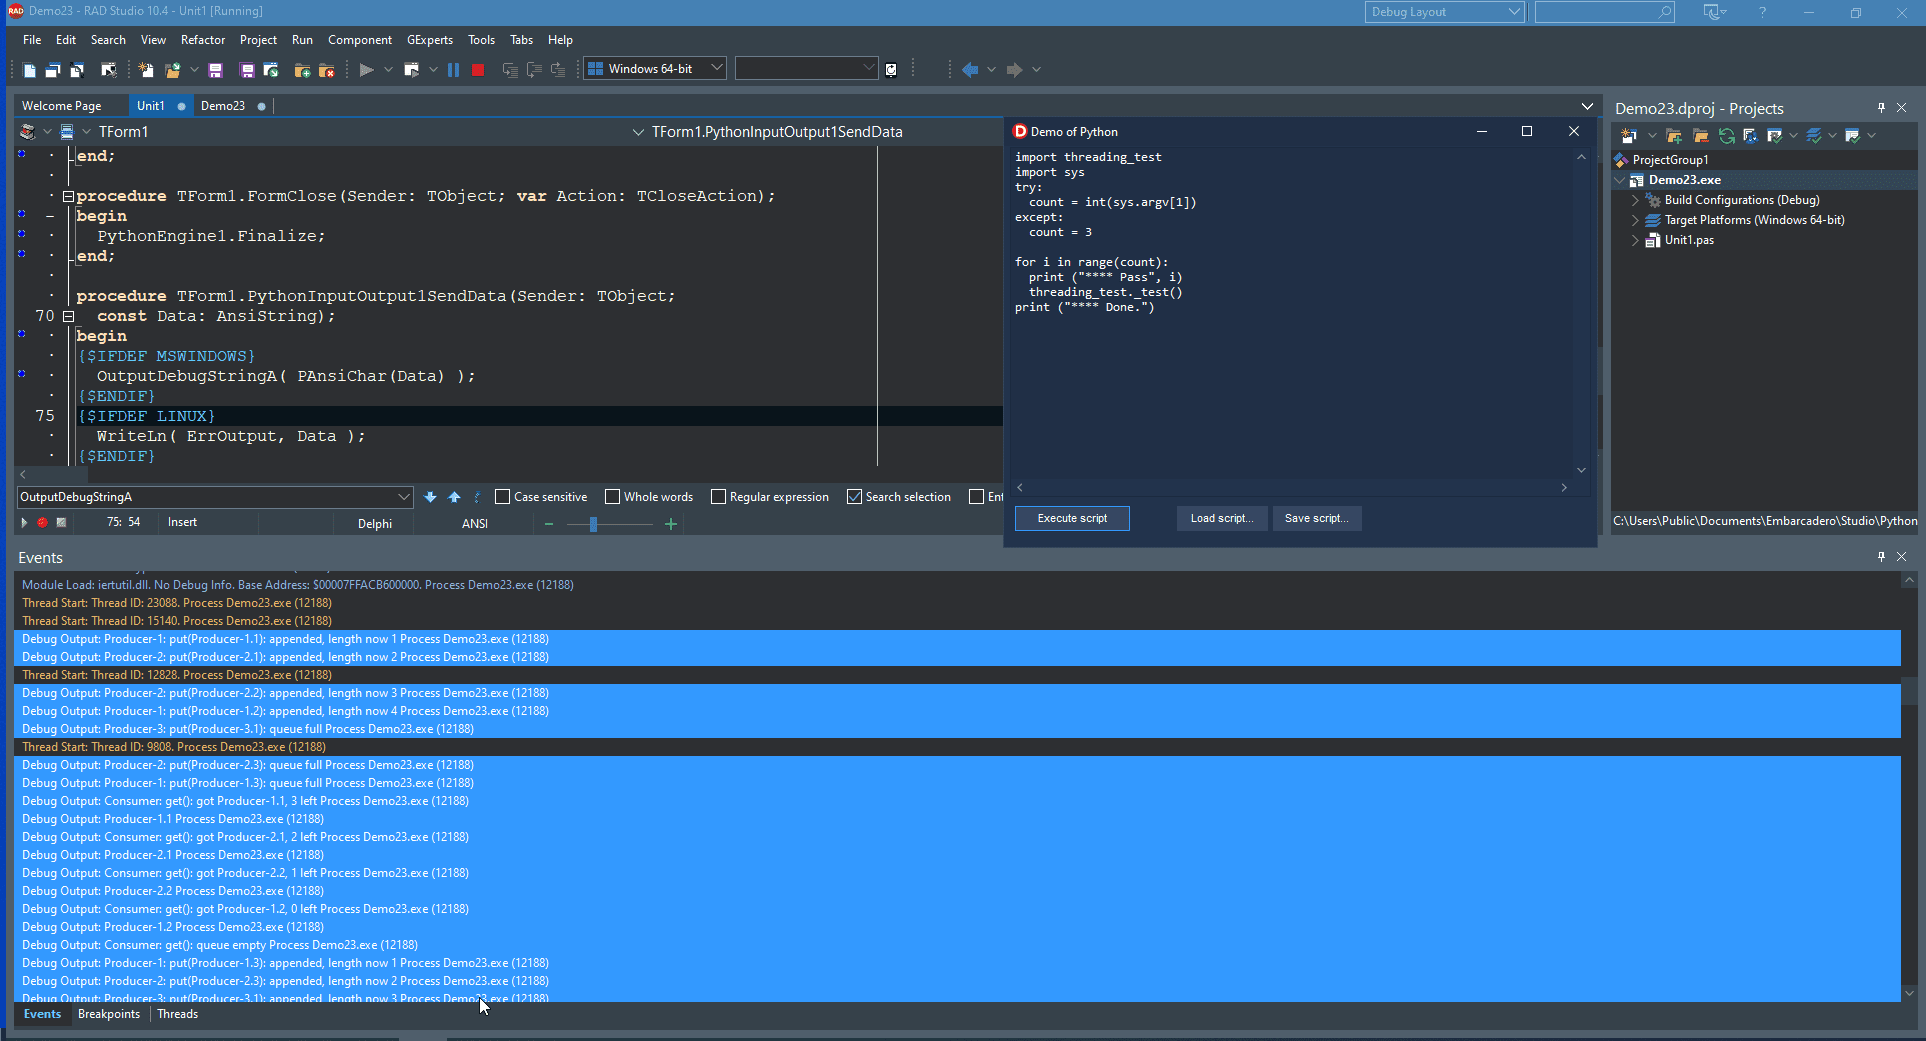
Task: Open the Refactor menu
Action: click(x=203, y=40)
